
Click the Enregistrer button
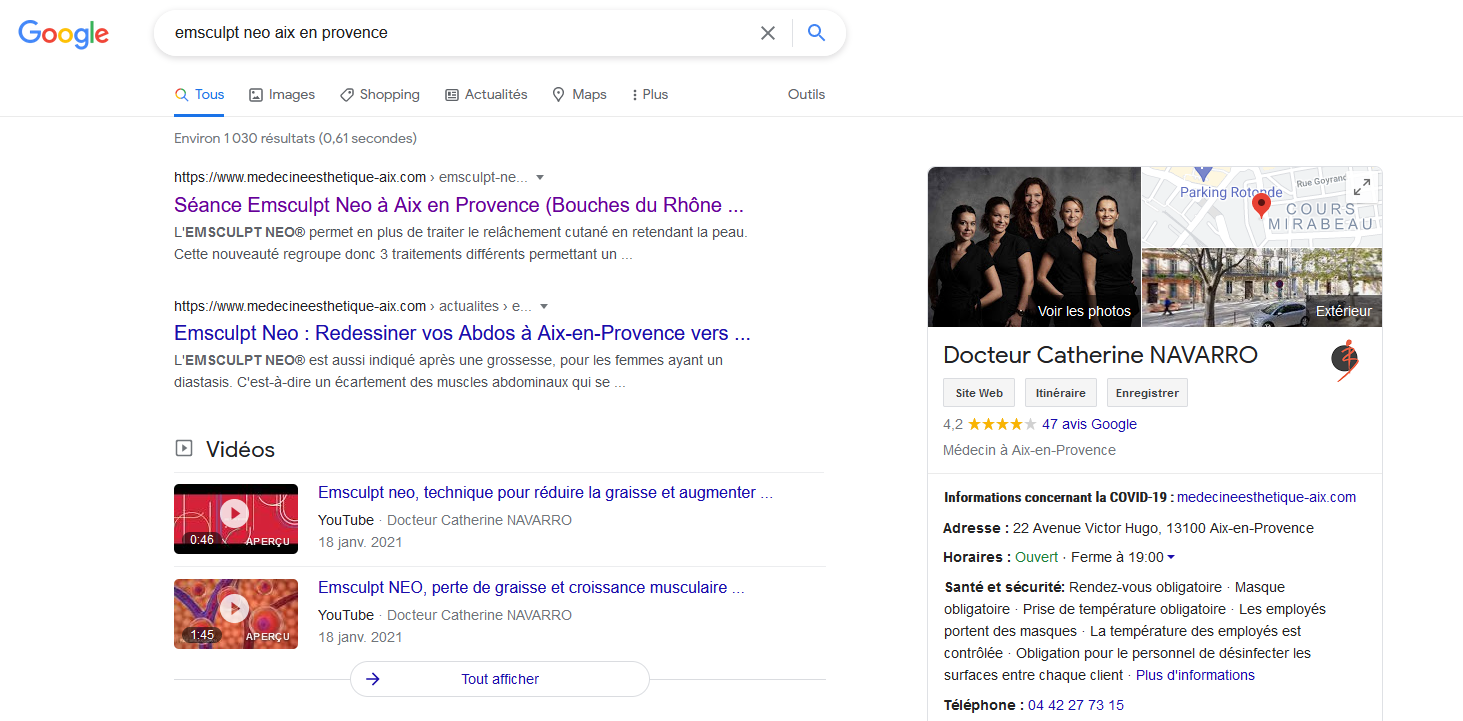[x=1147, y=393]
